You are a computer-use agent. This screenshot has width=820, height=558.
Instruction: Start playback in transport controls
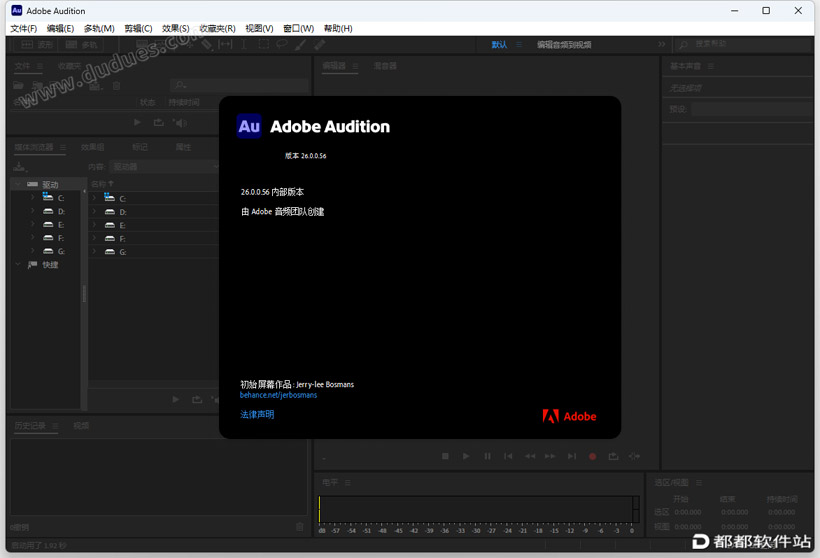(x=465, y=456)
